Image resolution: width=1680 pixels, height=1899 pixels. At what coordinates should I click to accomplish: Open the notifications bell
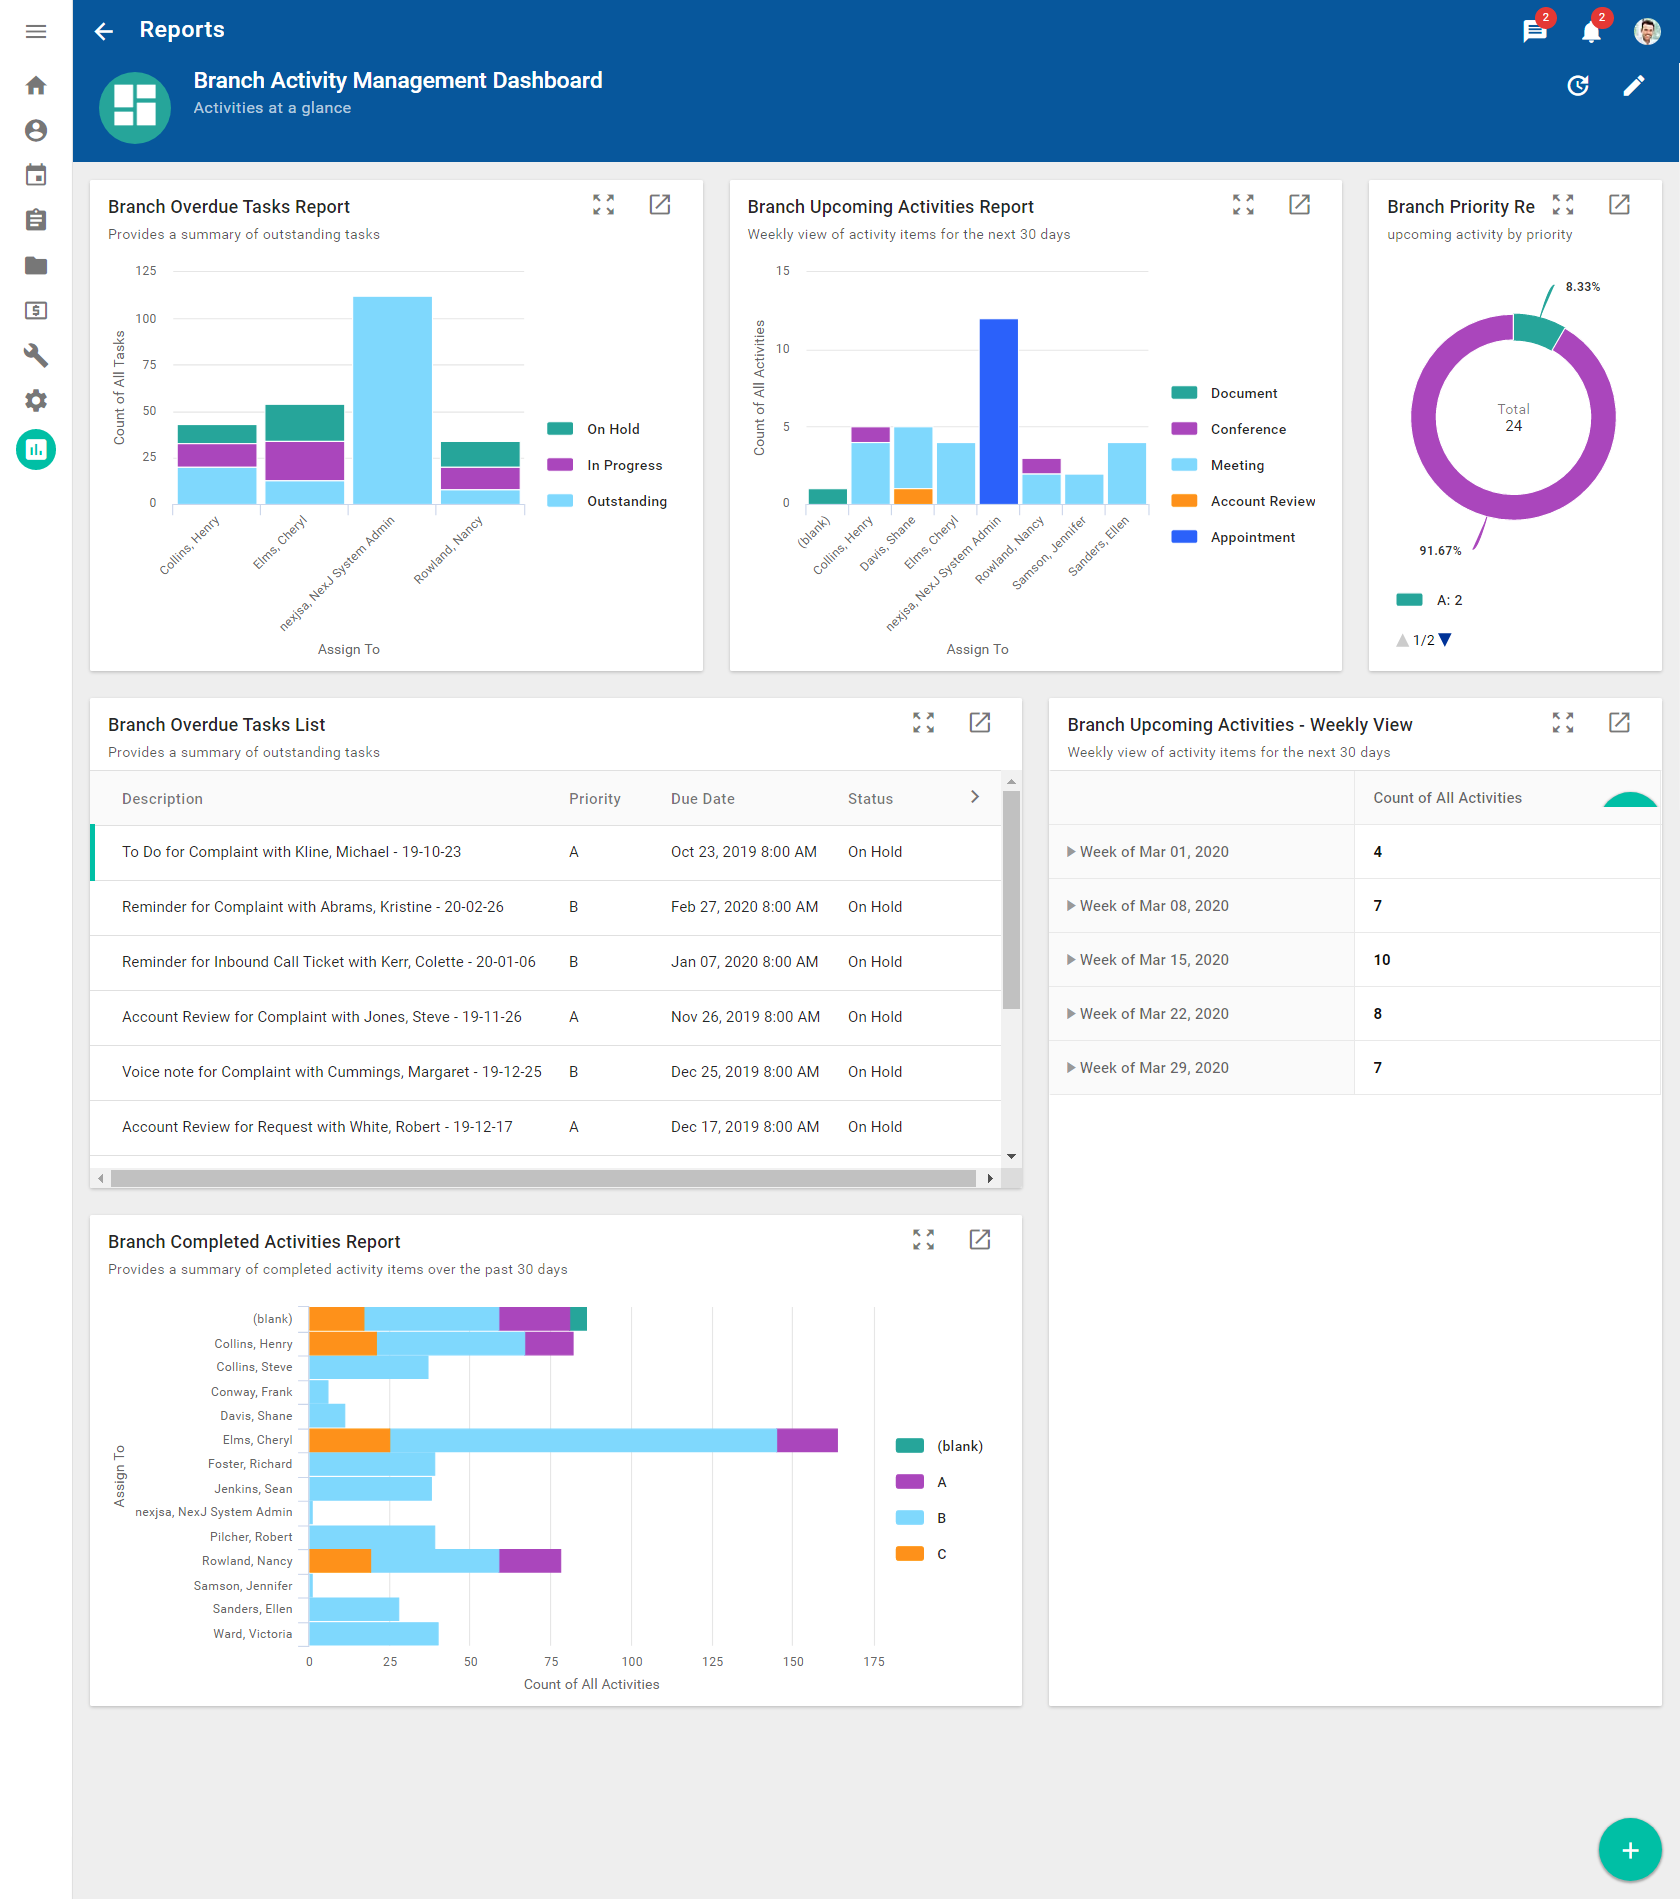[1591, 31]
